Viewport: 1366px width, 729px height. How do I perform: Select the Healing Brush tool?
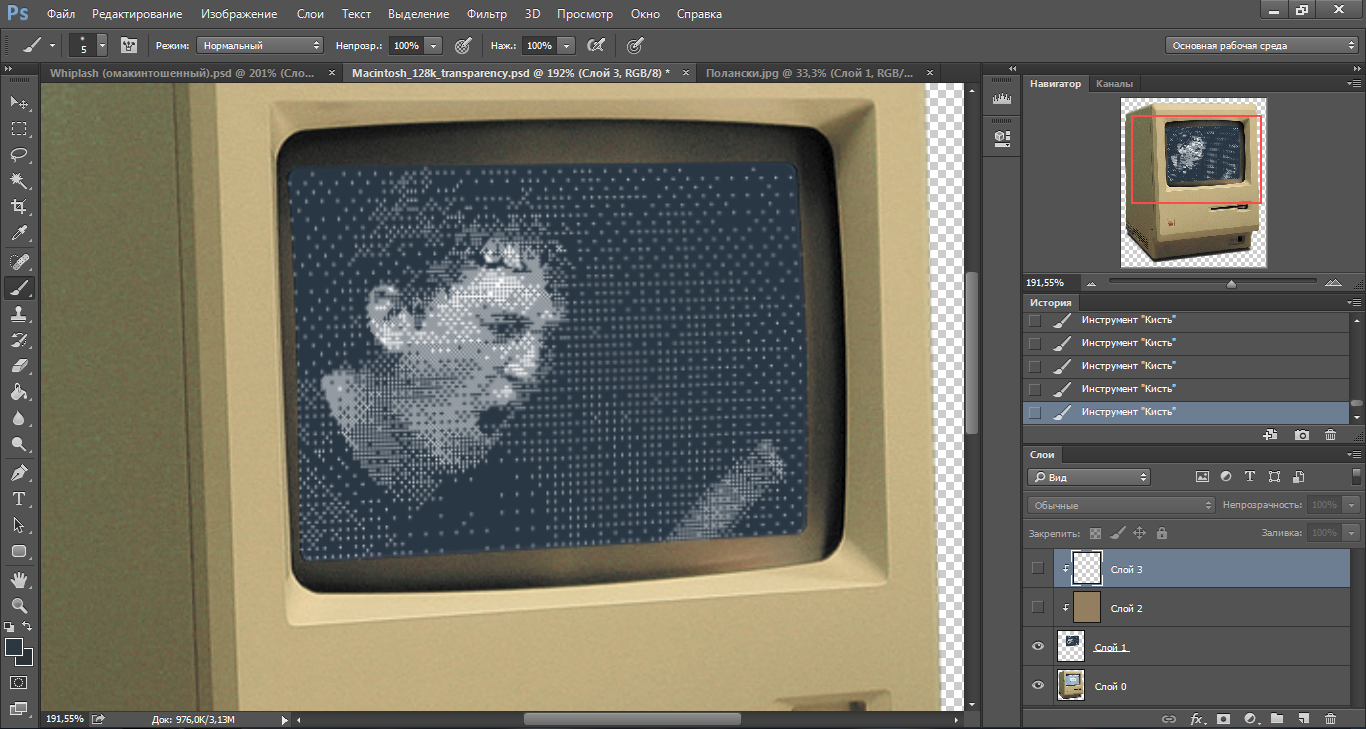19,262
